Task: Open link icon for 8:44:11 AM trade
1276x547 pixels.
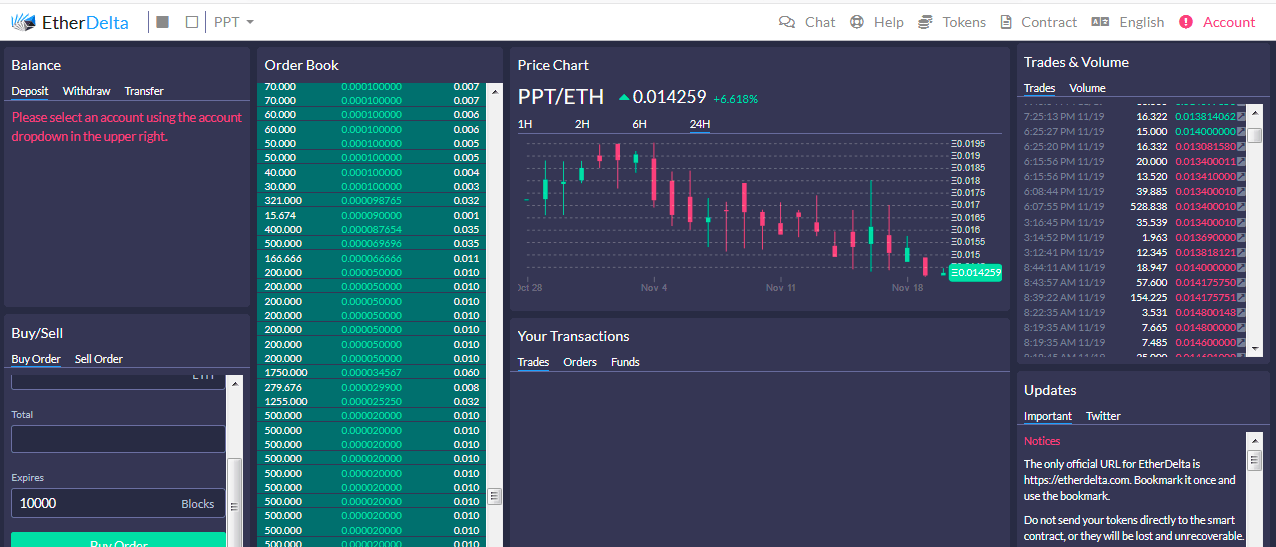Action: [x=1241, y=267]
